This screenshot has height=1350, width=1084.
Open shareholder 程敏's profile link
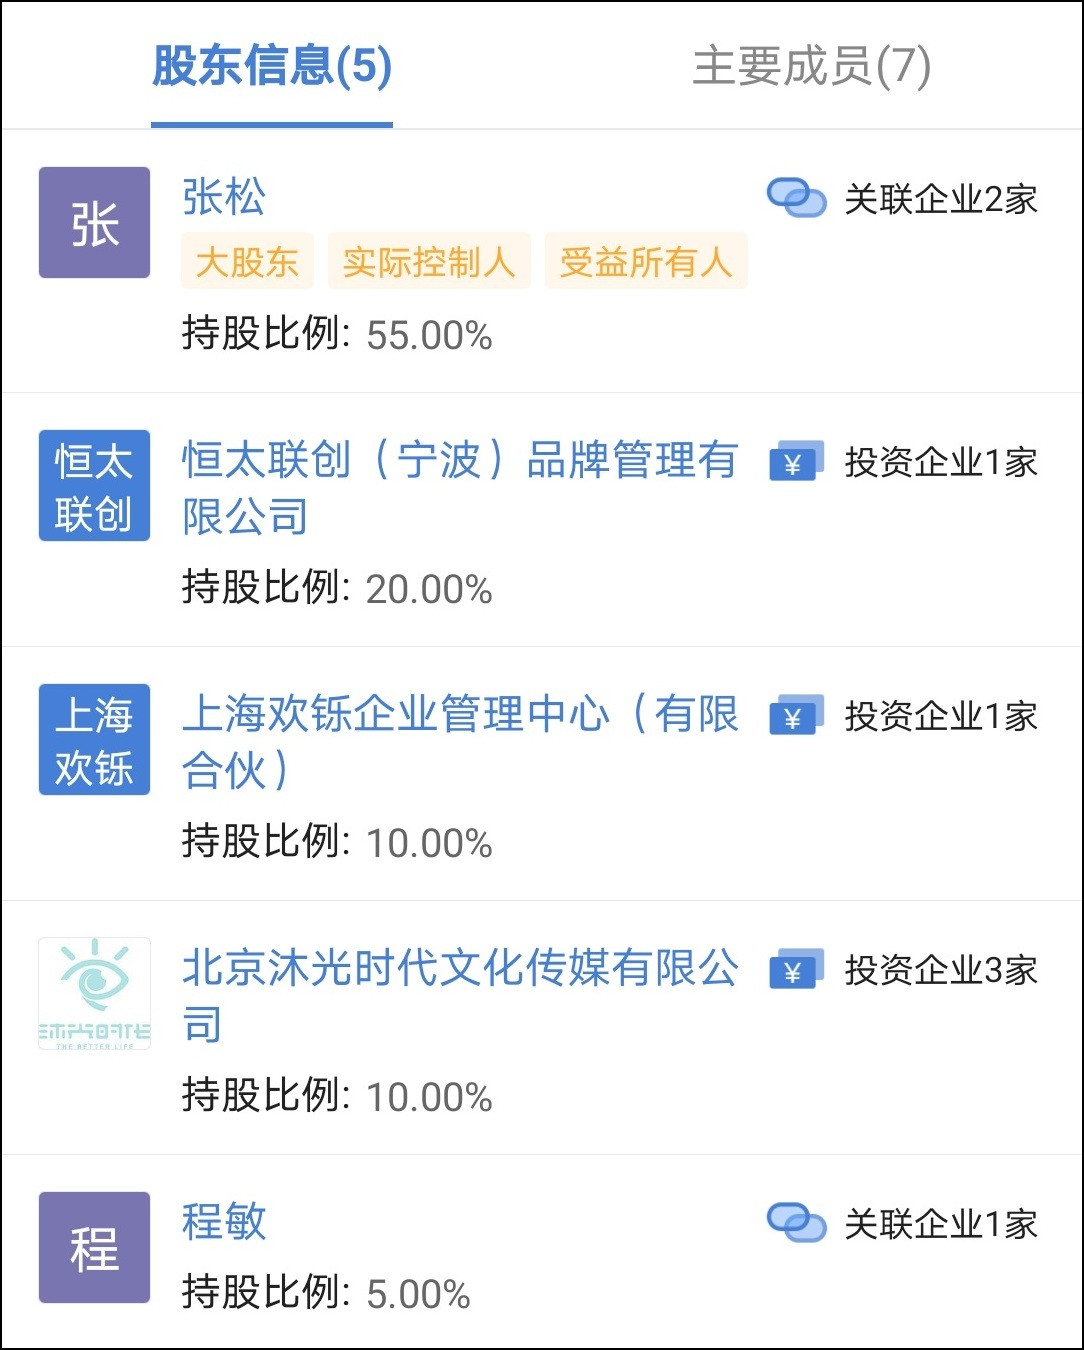224,1221
